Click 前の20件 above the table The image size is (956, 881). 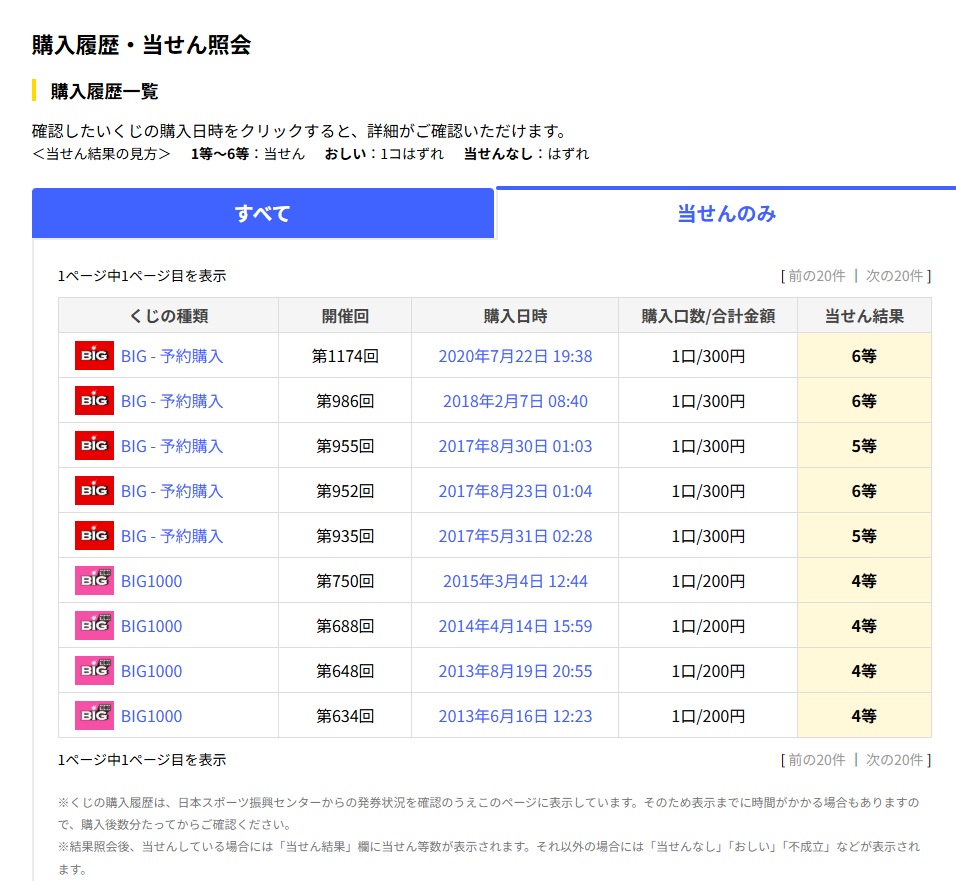(x=816, y=276)
